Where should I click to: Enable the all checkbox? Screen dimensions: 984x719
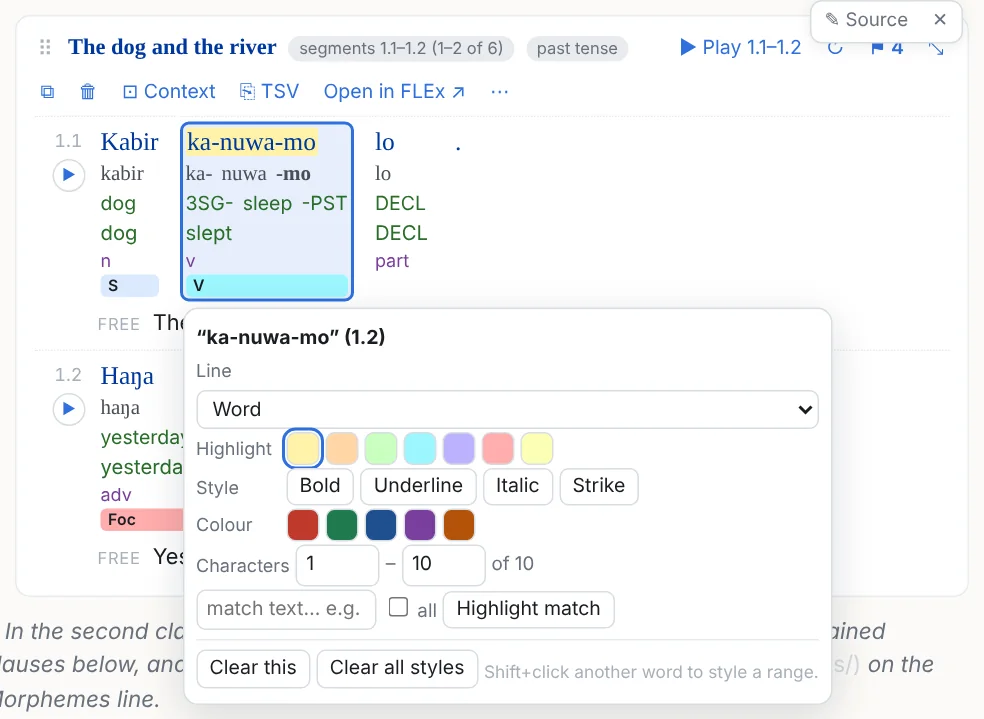tap(398, 607)
